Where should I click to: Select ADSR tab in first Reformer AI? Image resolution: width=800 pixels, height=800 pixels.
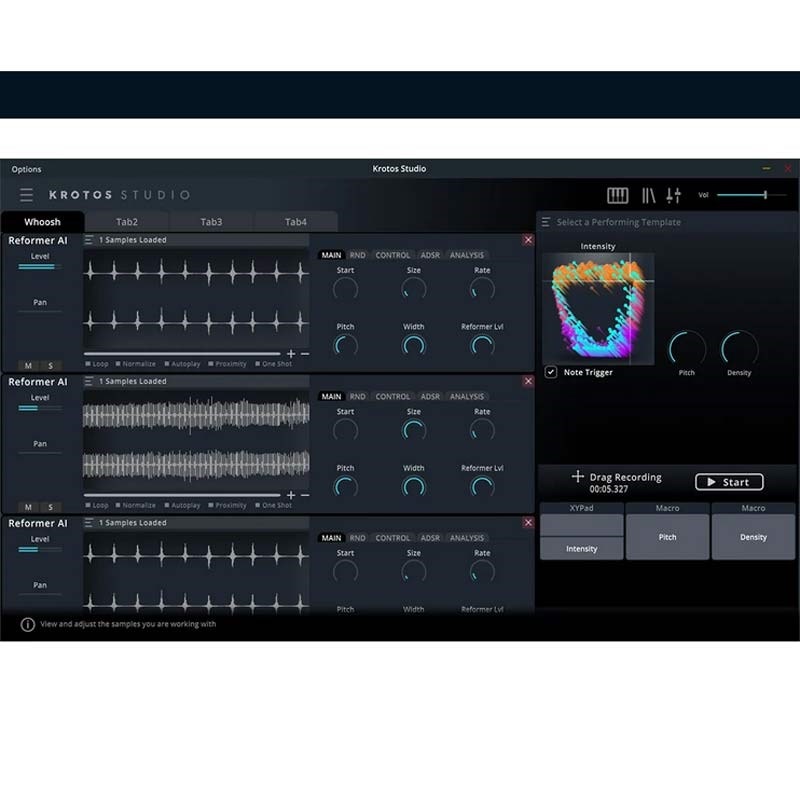430,255
